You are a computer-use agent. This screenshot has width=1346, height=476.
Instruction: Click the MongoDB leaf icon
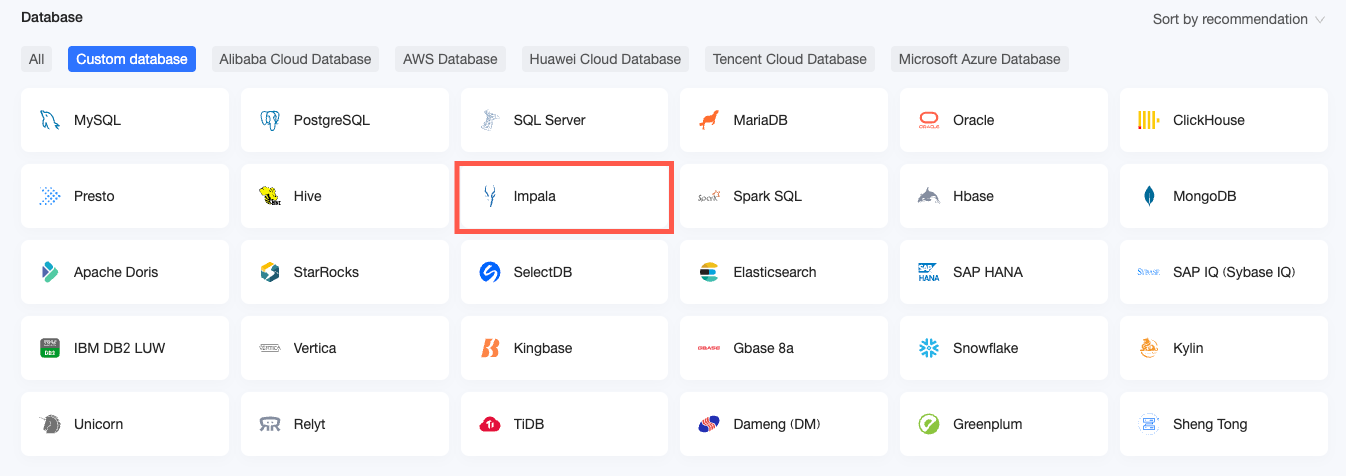(1149, 196)
